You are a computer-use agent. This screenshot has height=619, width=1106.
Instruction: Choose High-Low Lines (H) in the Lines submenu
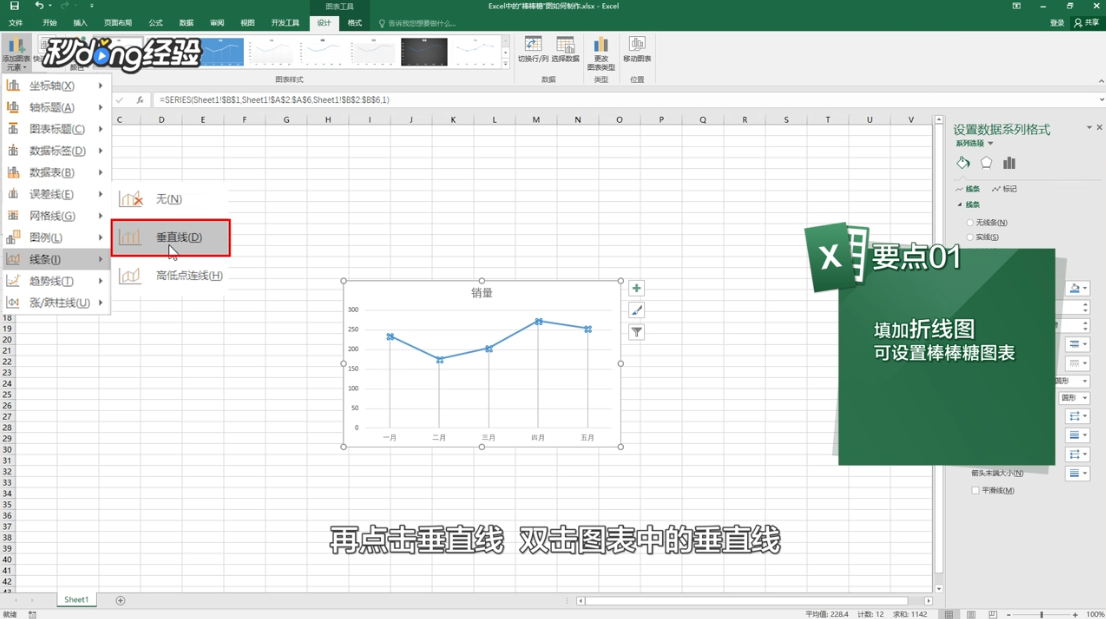[x=170, y=276]
